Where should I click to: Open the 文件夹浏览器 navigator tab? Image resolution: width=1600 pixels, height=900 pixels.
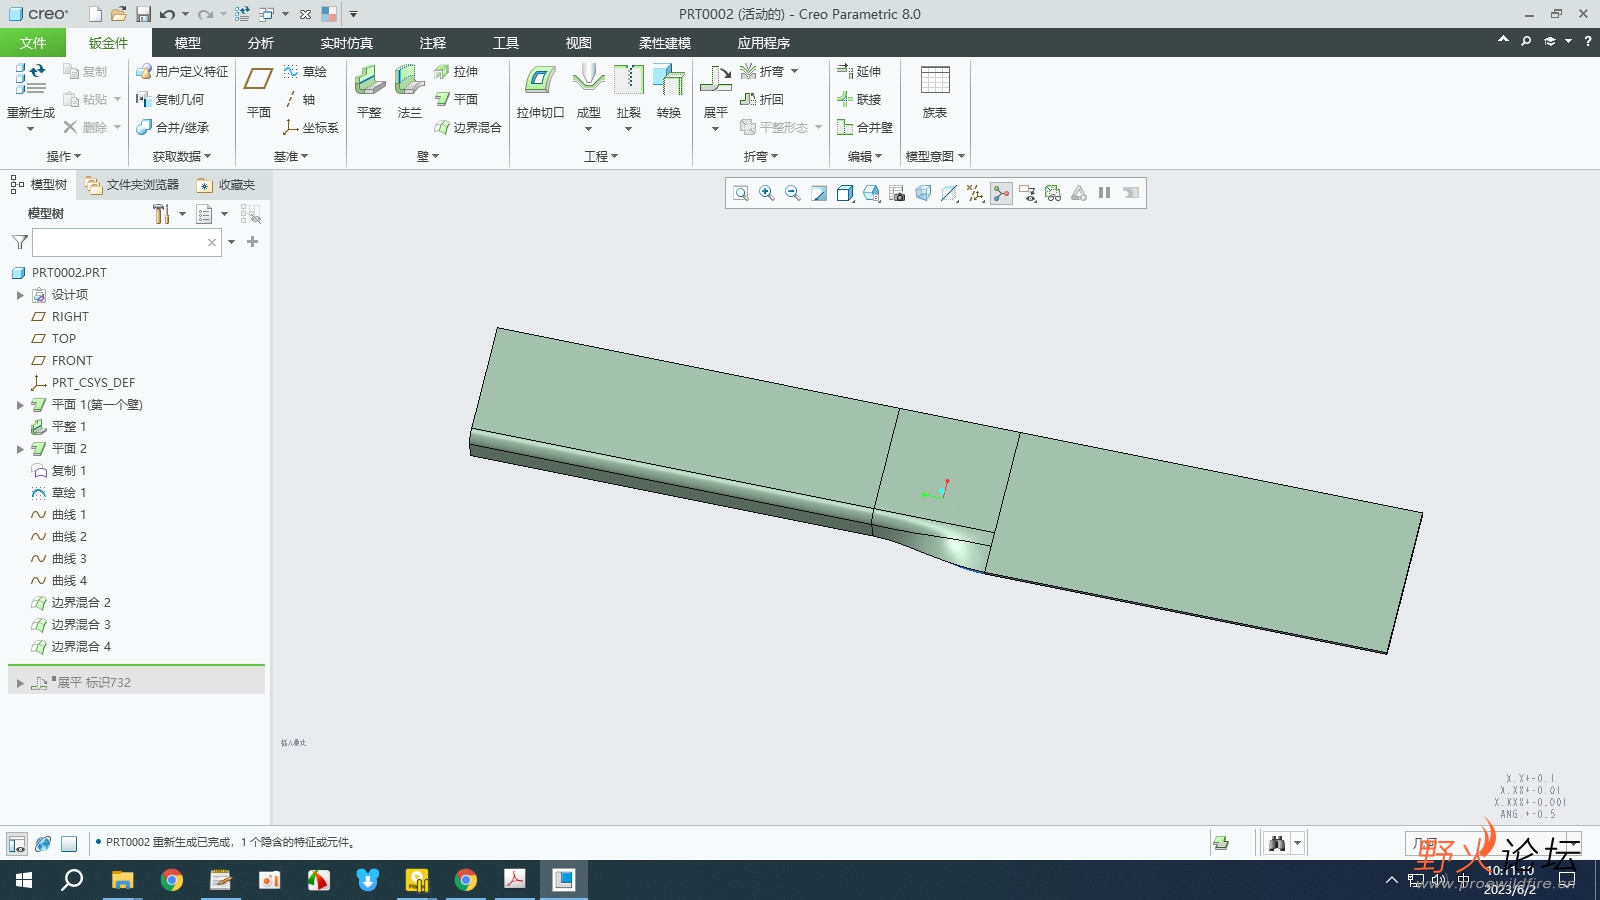pos(133,185)
